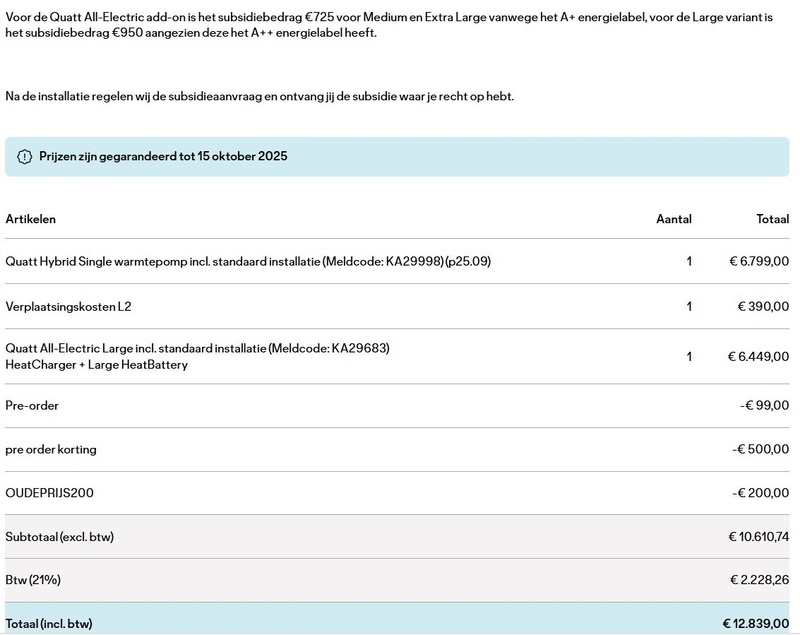This screenshot has width=800, height=635.
Task: Select the pre order korting line
Action: (x=51, y=450)
